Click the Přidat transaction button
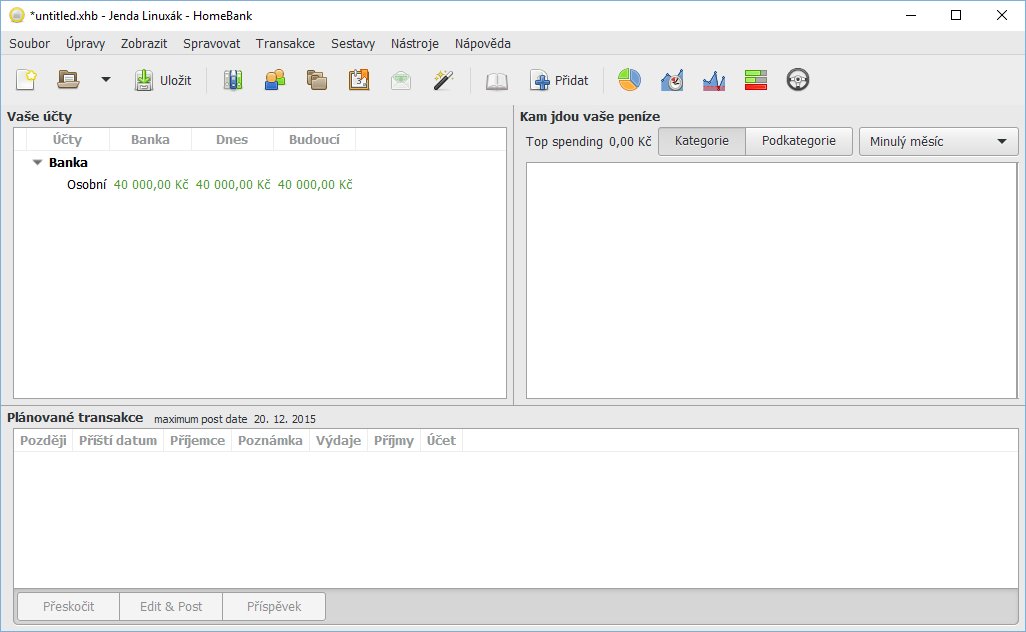The width and height of the screenshot is (1026, 632). (x=559, y=80)
